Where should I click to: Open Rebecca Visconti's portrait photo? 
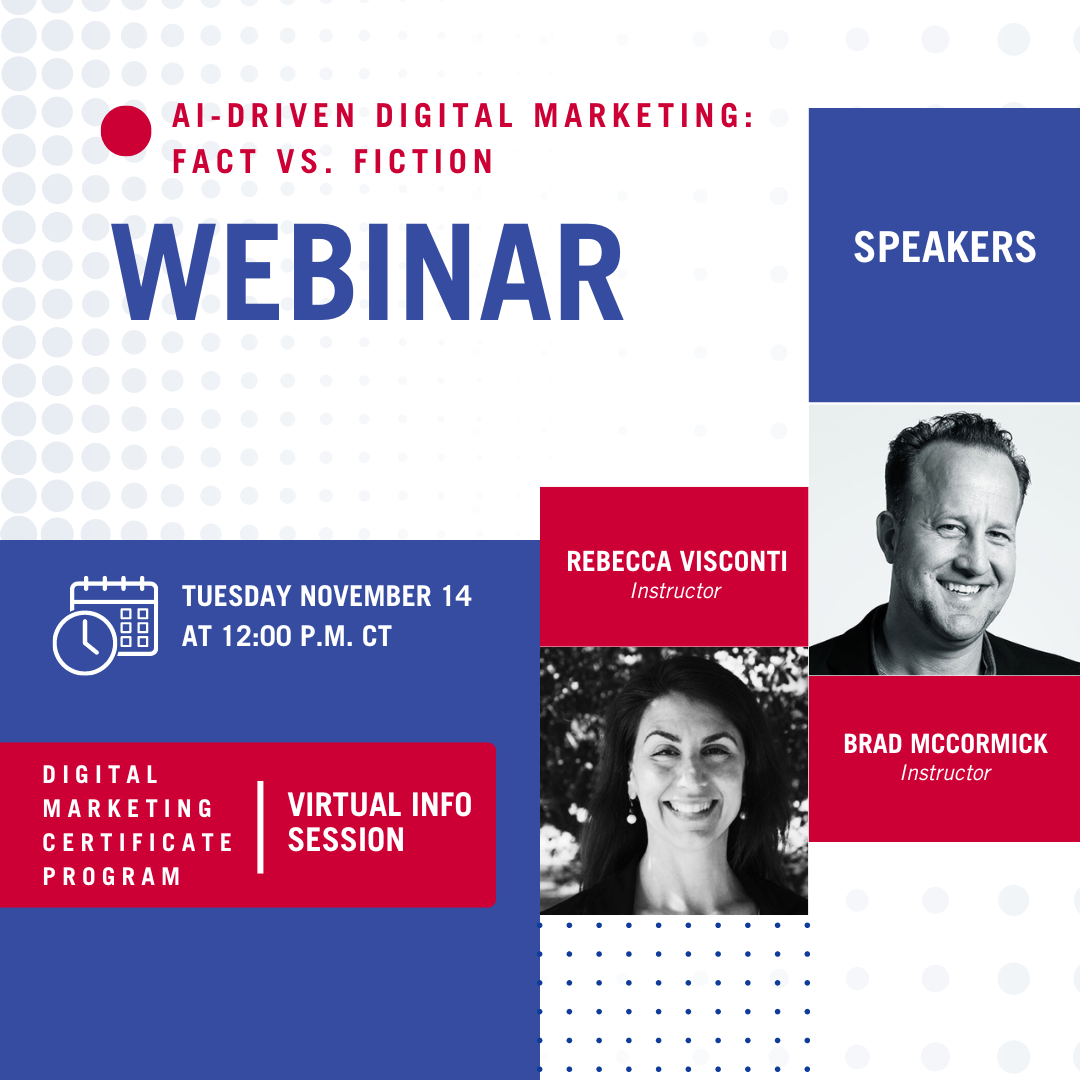(673, 781)
